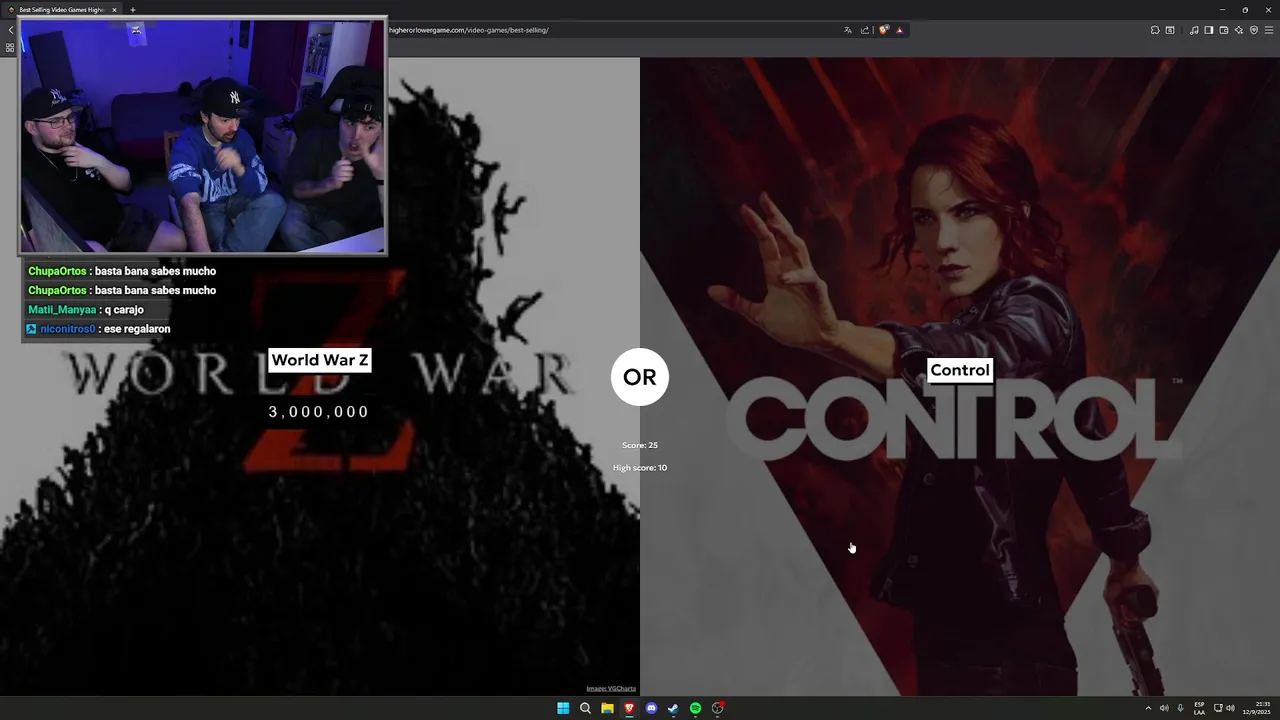
Task: Click the icon right of the extensions icon
Action: tap(1170, 30)
